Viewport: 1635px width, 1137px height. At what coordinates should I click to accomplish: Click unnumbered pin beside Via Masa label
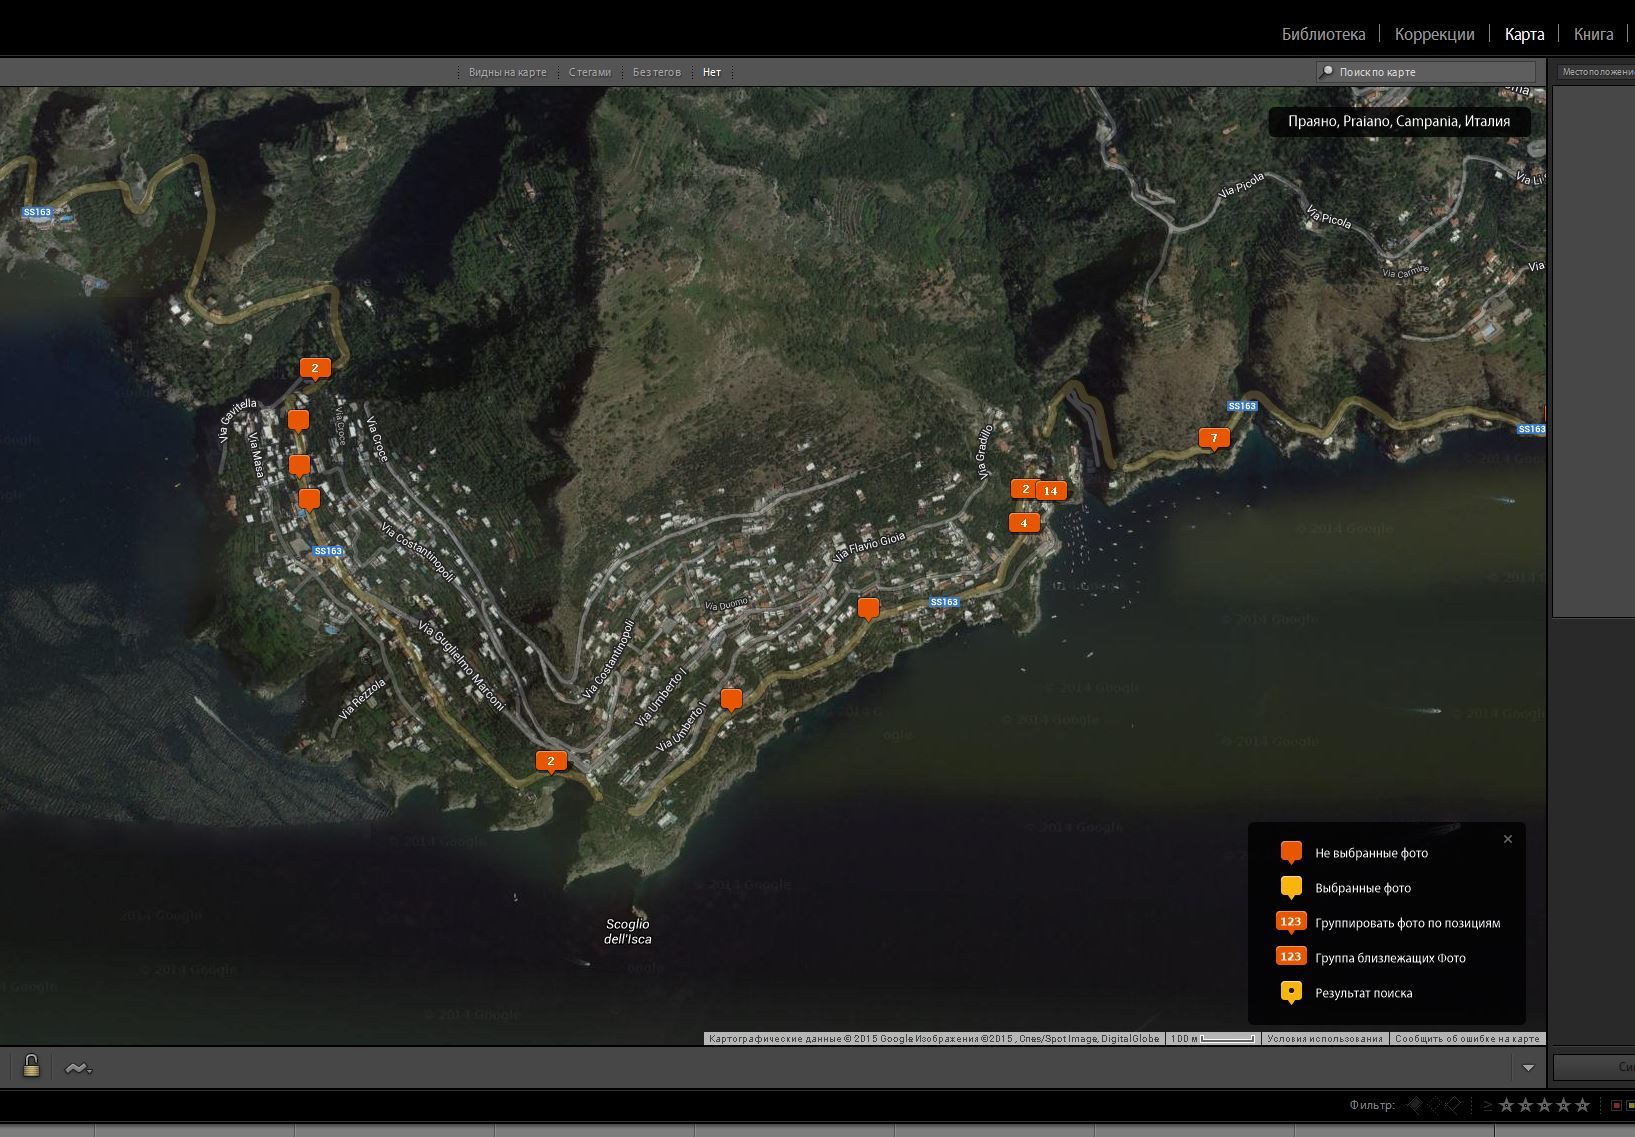pyautogui.click(x=299, y=467)
